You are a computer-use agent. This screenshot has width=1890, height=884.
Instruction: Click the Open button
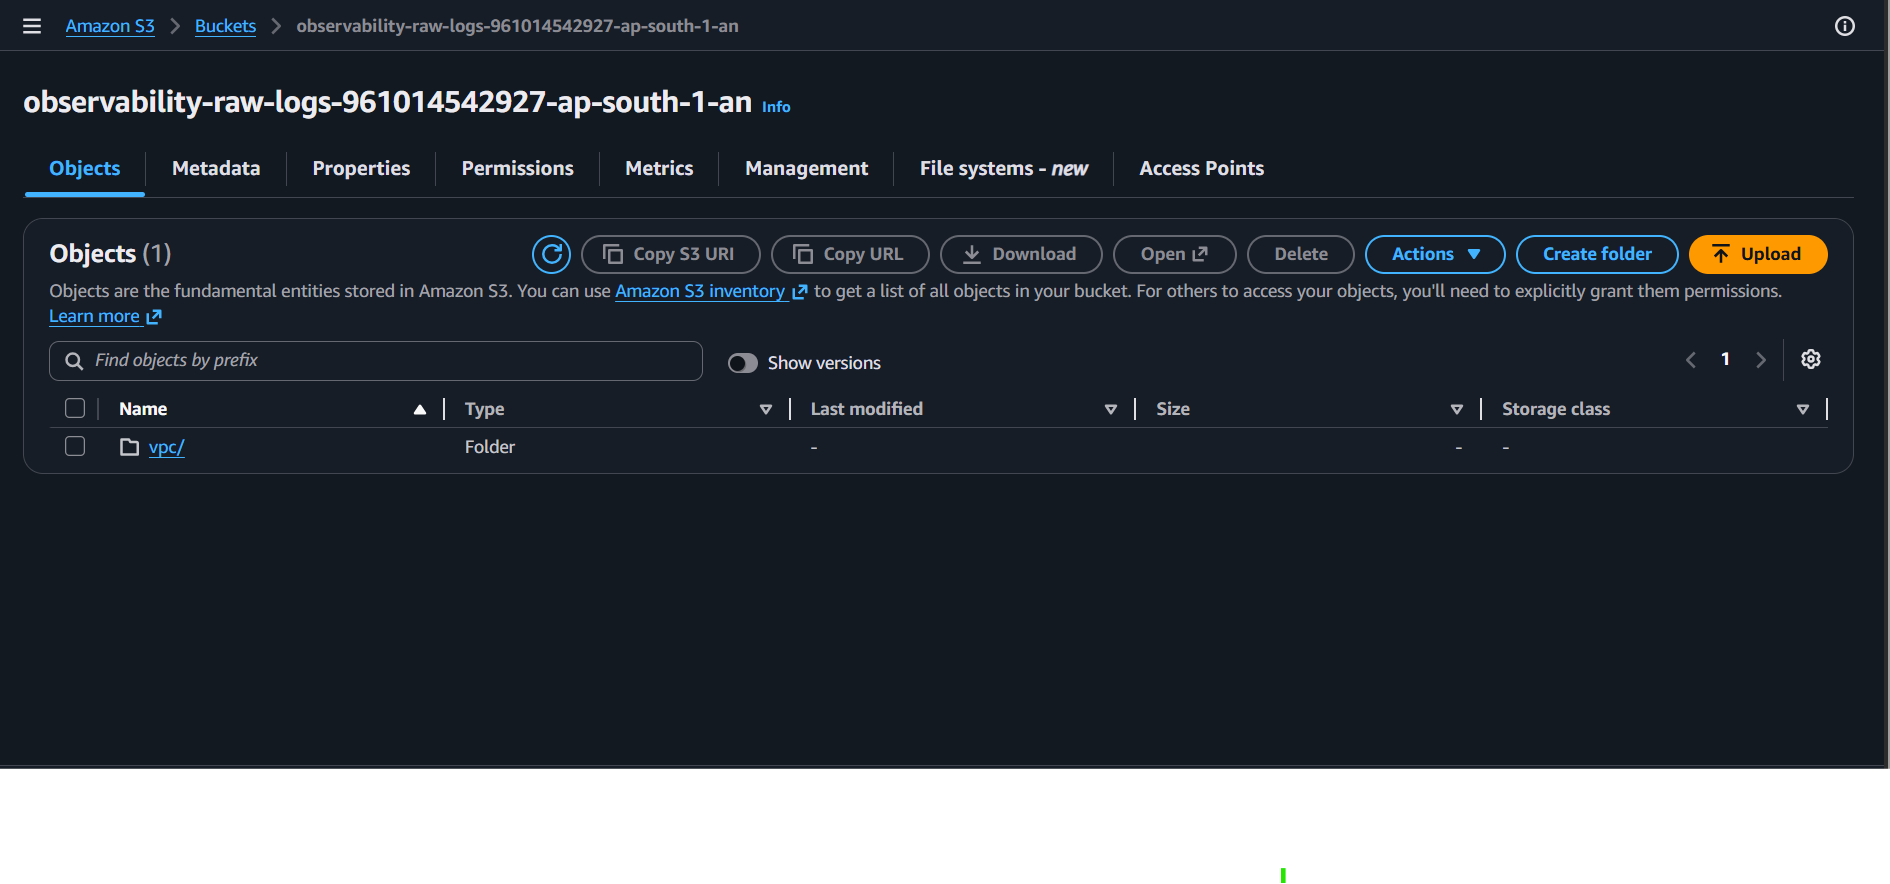coord(1175,254)
